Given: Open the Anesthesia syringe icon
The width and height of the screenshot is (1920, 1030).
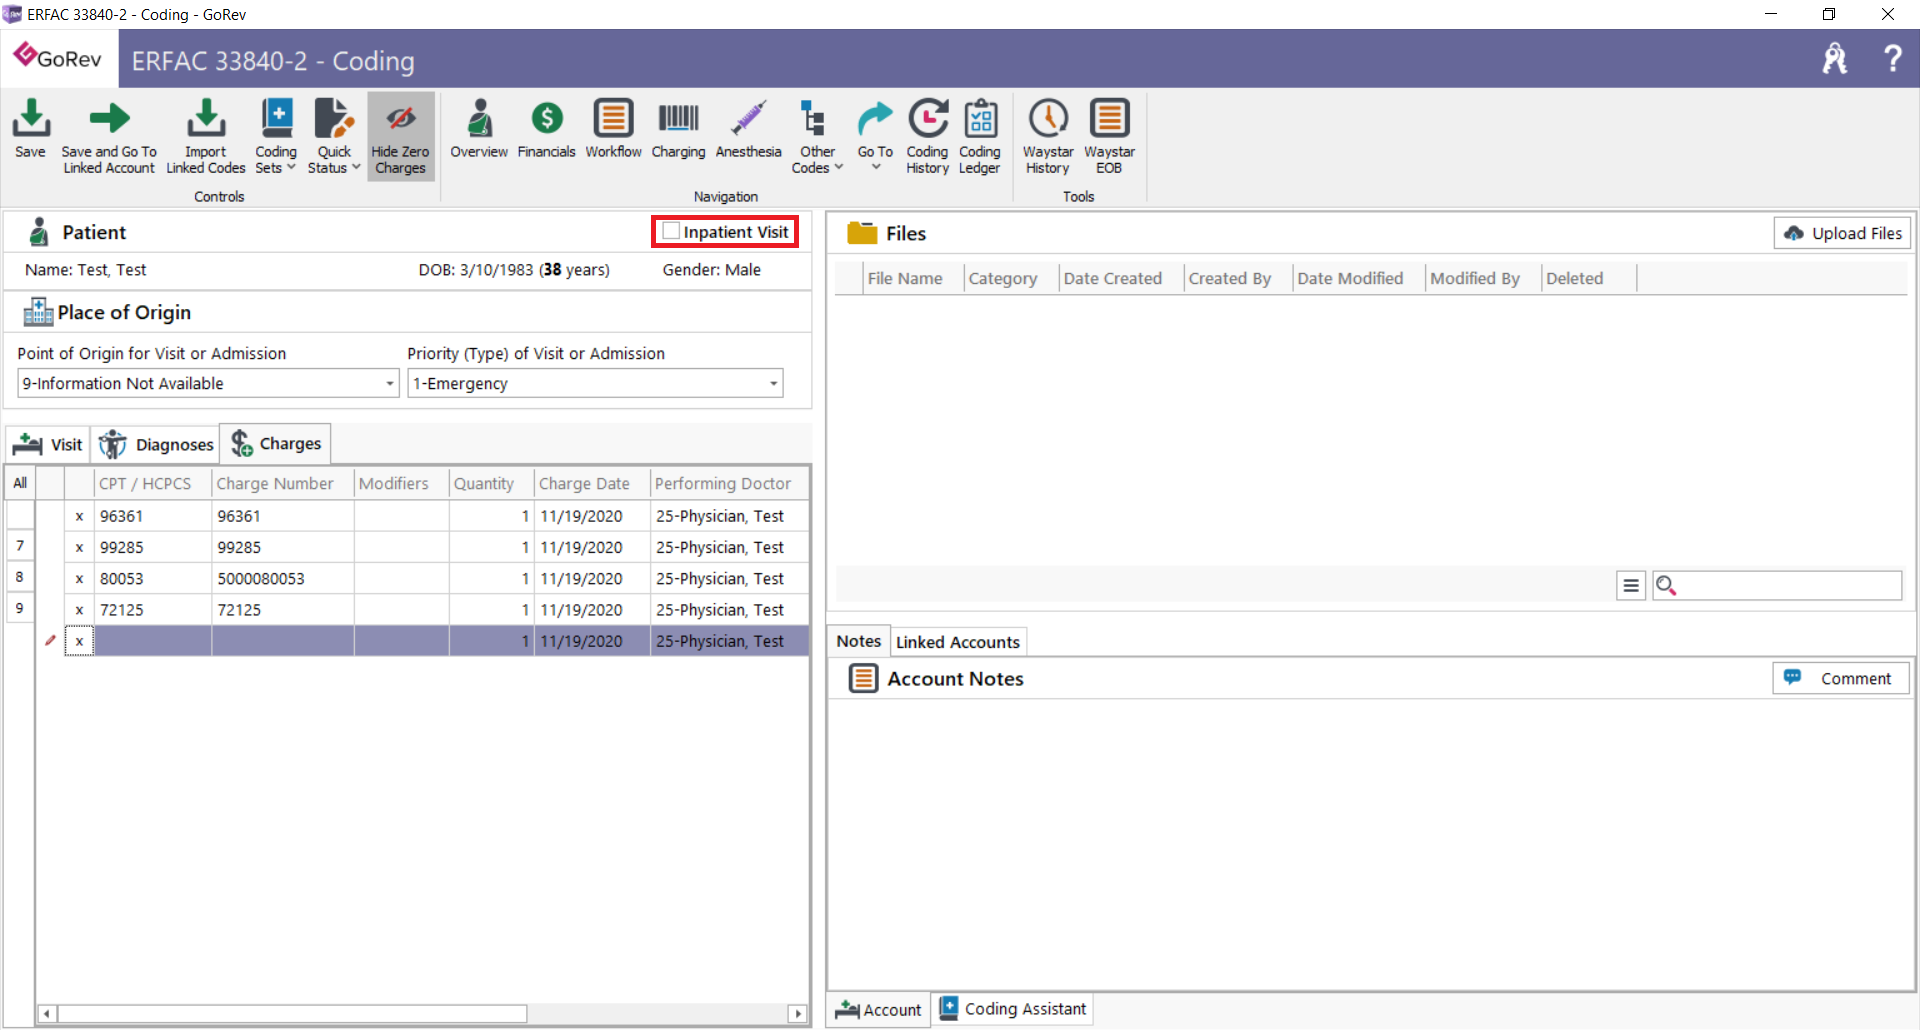Looking at the screenshot, I should (748, 129).
